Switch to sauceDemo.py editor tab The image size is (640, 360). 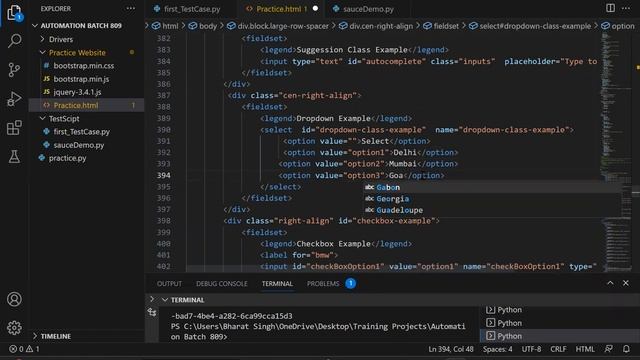pos(368,9)
